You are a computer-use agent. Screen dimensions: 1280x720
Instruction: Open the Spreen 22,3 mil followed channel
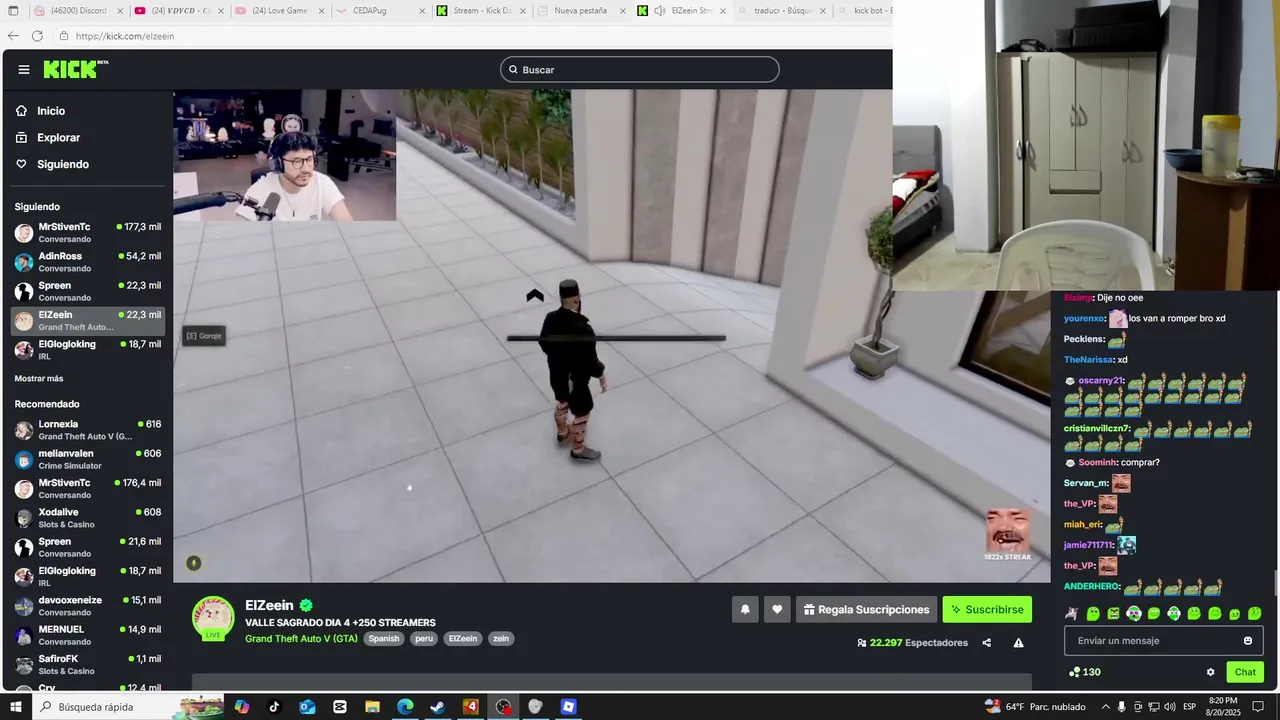click(x=88, y=291)
